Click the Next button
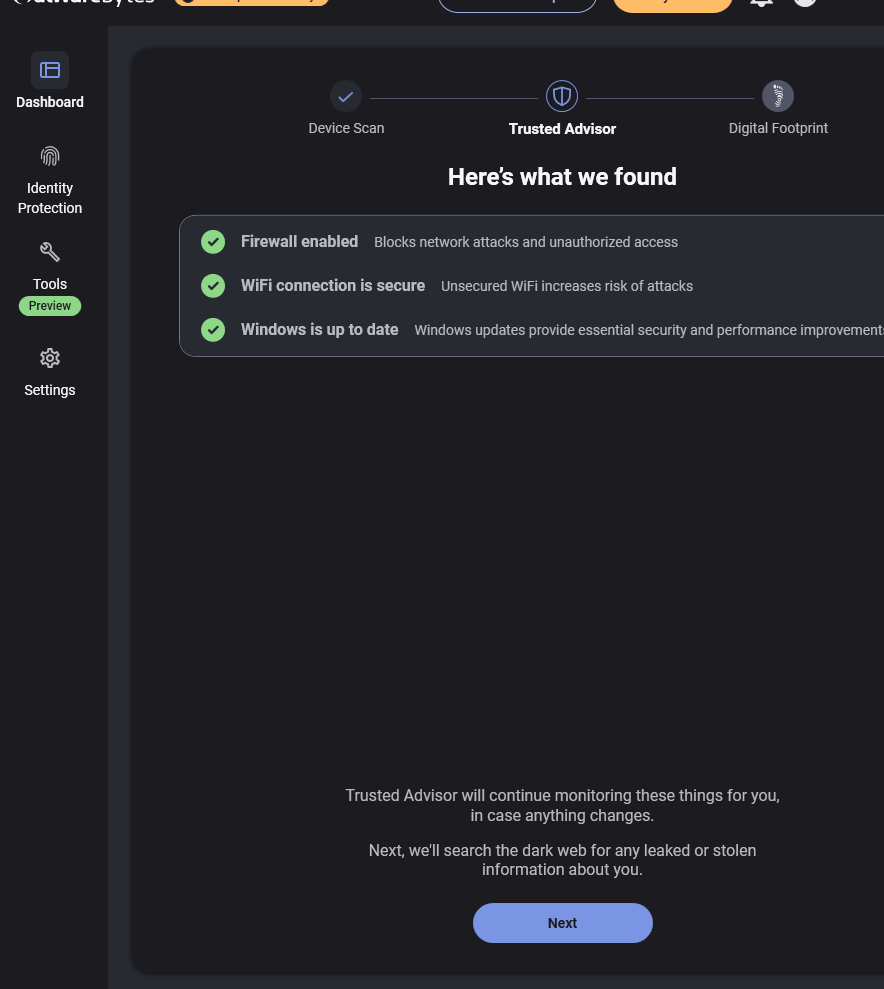 click(x=562, y=923)
